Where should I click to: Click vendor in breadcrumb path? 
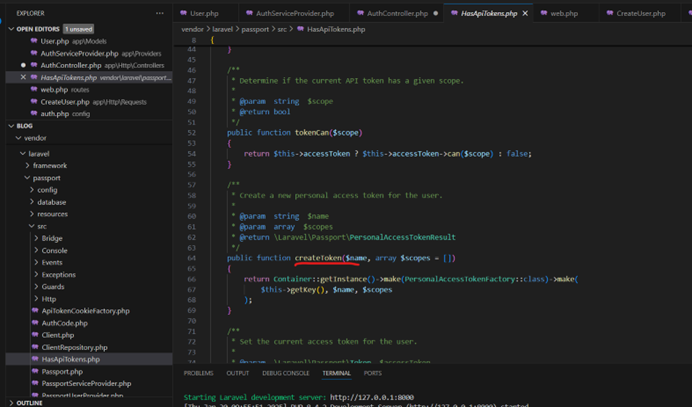pos(192,29)
